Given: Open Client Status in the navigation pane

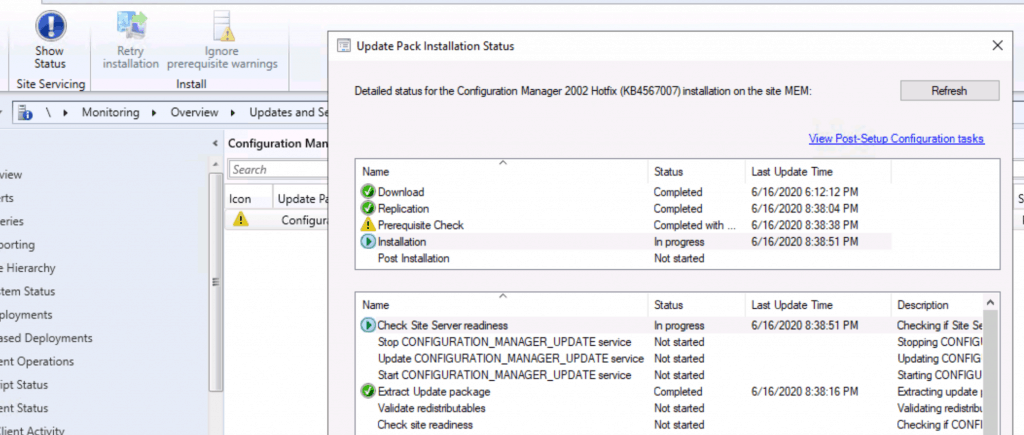Looking at the screenshot, I should [x=25, y=408].
